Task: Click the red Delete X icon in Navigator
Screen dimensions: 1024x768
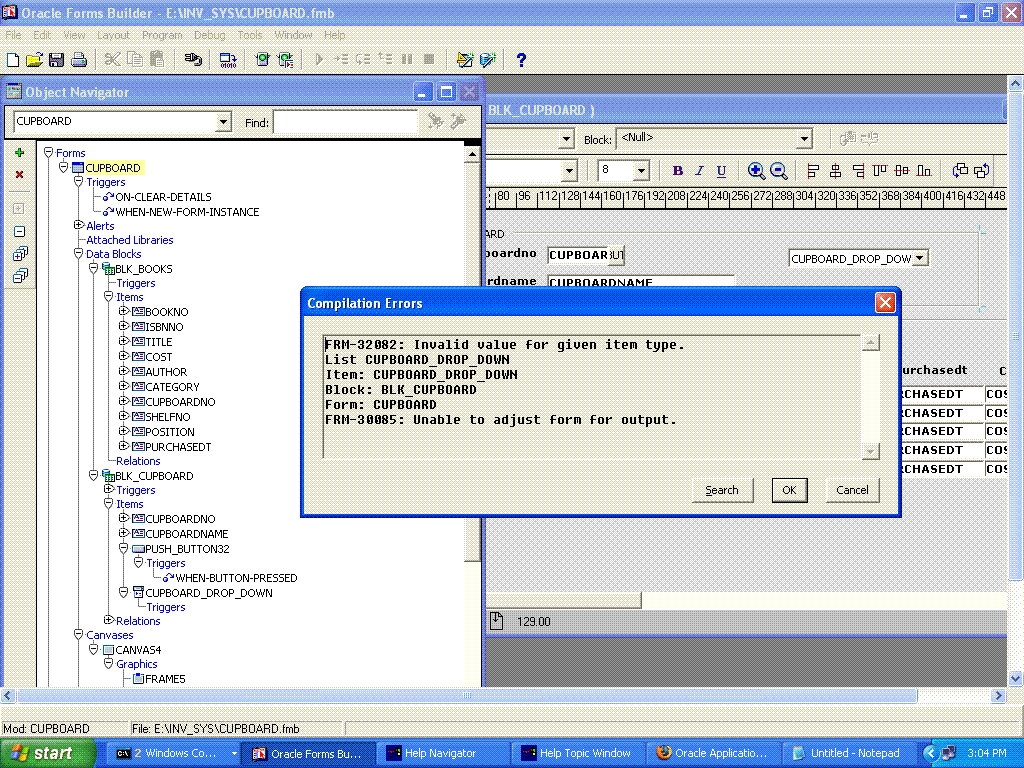Action: 20,174
